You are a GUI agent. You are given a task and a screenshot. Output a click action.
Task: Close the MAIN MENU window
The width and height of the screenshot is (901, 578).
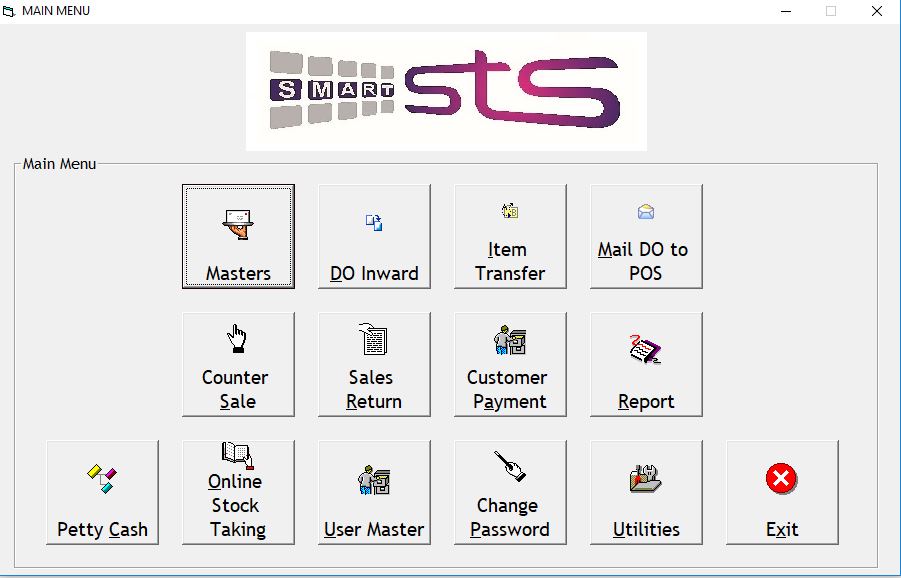pos(877,11)
